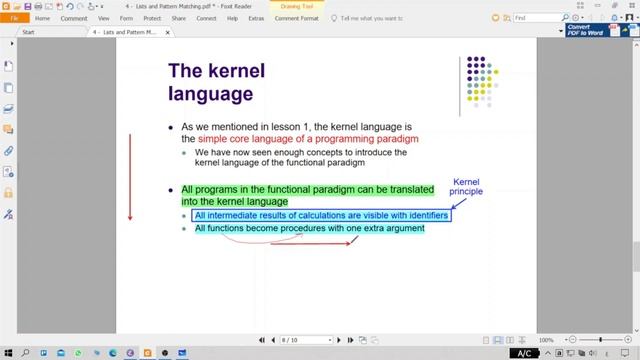Open the notification bell dropdown
The height and width of the screenshot is (360, 640).
point(616,18)
